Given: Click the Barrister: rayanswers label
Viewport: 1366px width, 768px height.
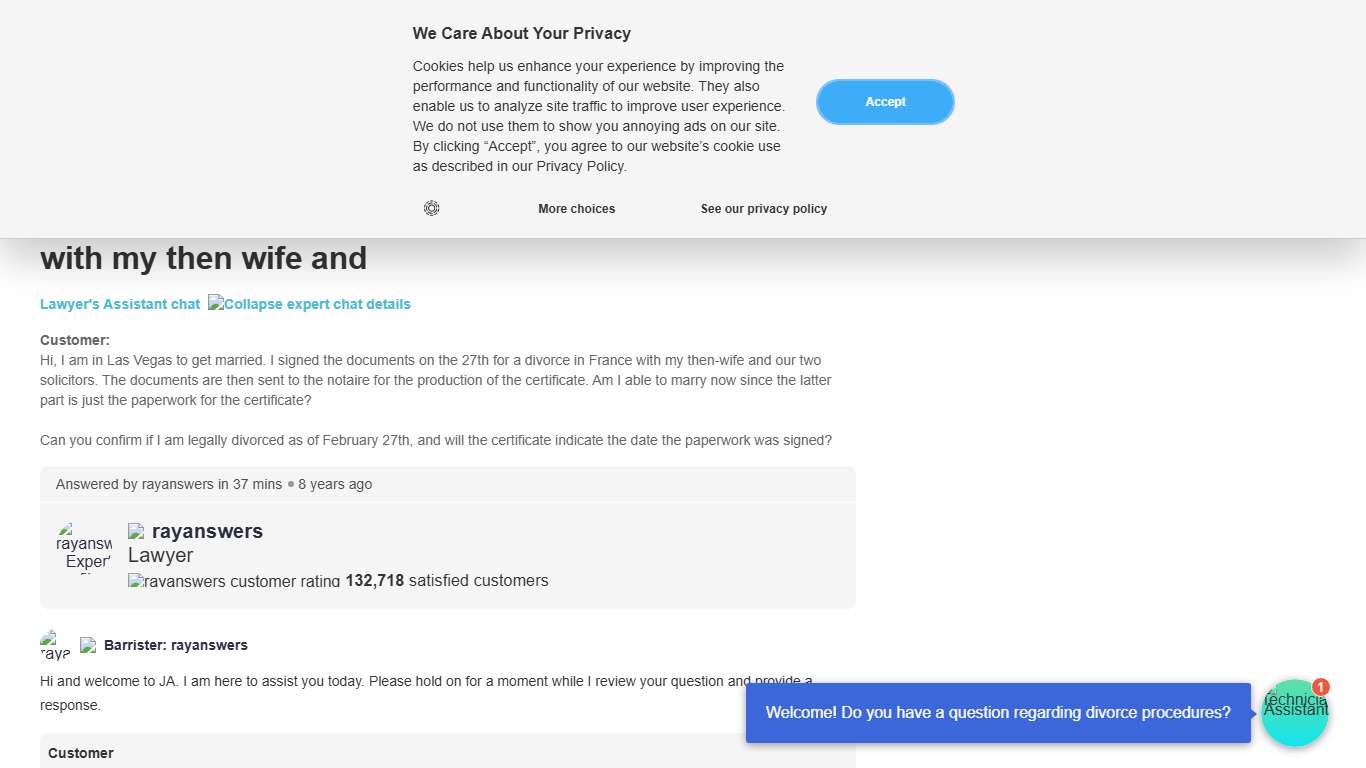Looking at the screenshot, I should [176, 645].
